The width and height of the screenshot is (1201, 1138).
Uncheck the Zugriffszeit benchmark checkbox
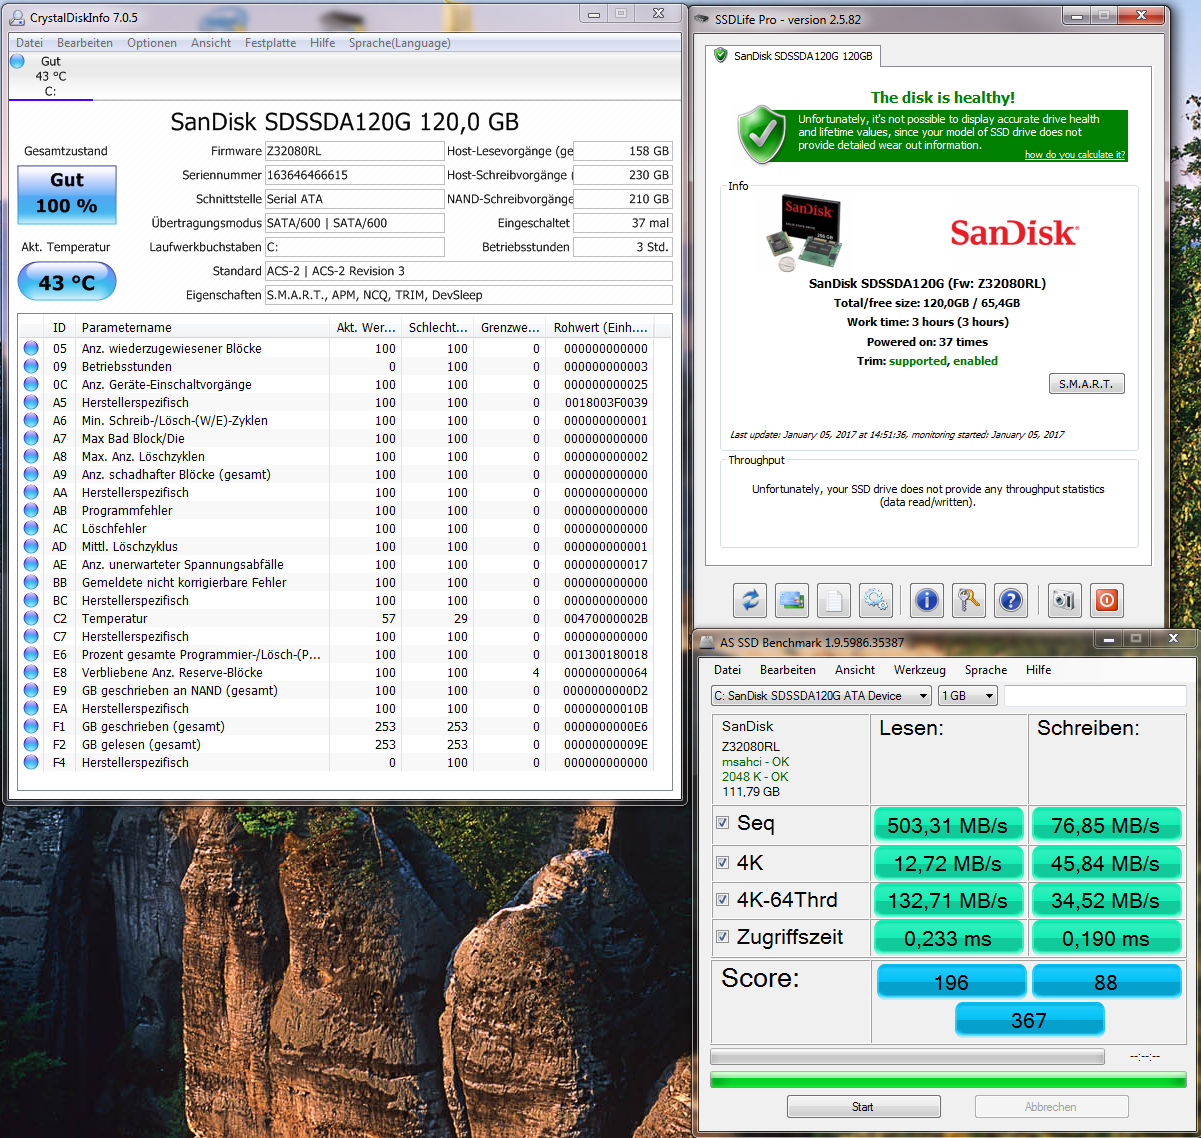point(723,937)
